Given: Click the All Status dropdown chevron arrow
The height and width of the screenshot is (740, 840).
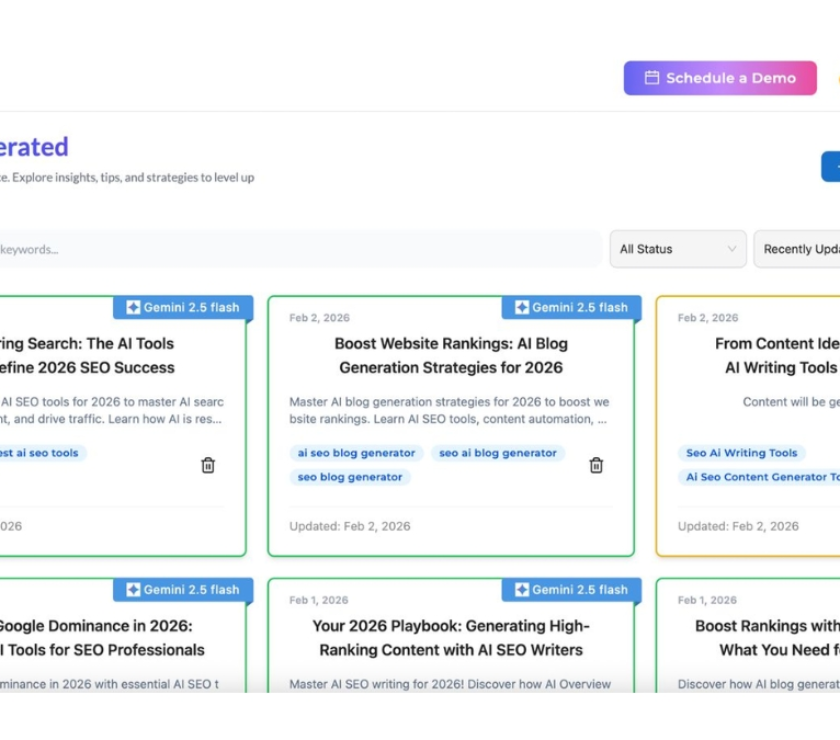Looking at the screenshot, I should (732, 249).
